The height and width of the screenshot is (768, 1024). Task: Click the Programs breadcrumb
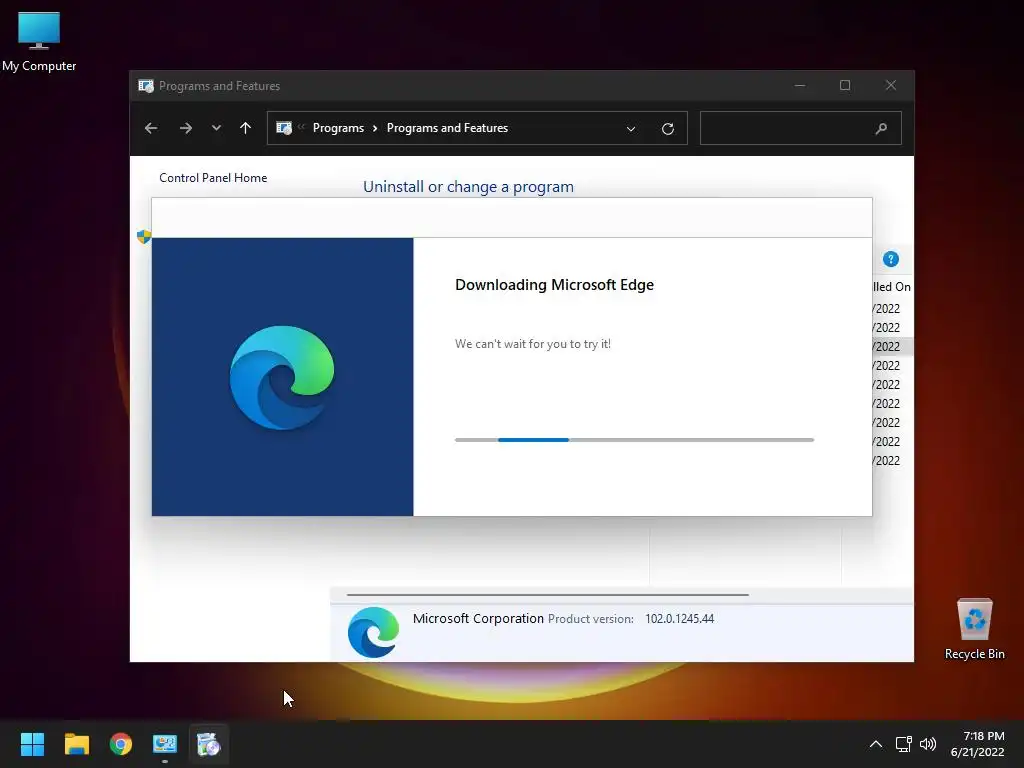[338, 128]
